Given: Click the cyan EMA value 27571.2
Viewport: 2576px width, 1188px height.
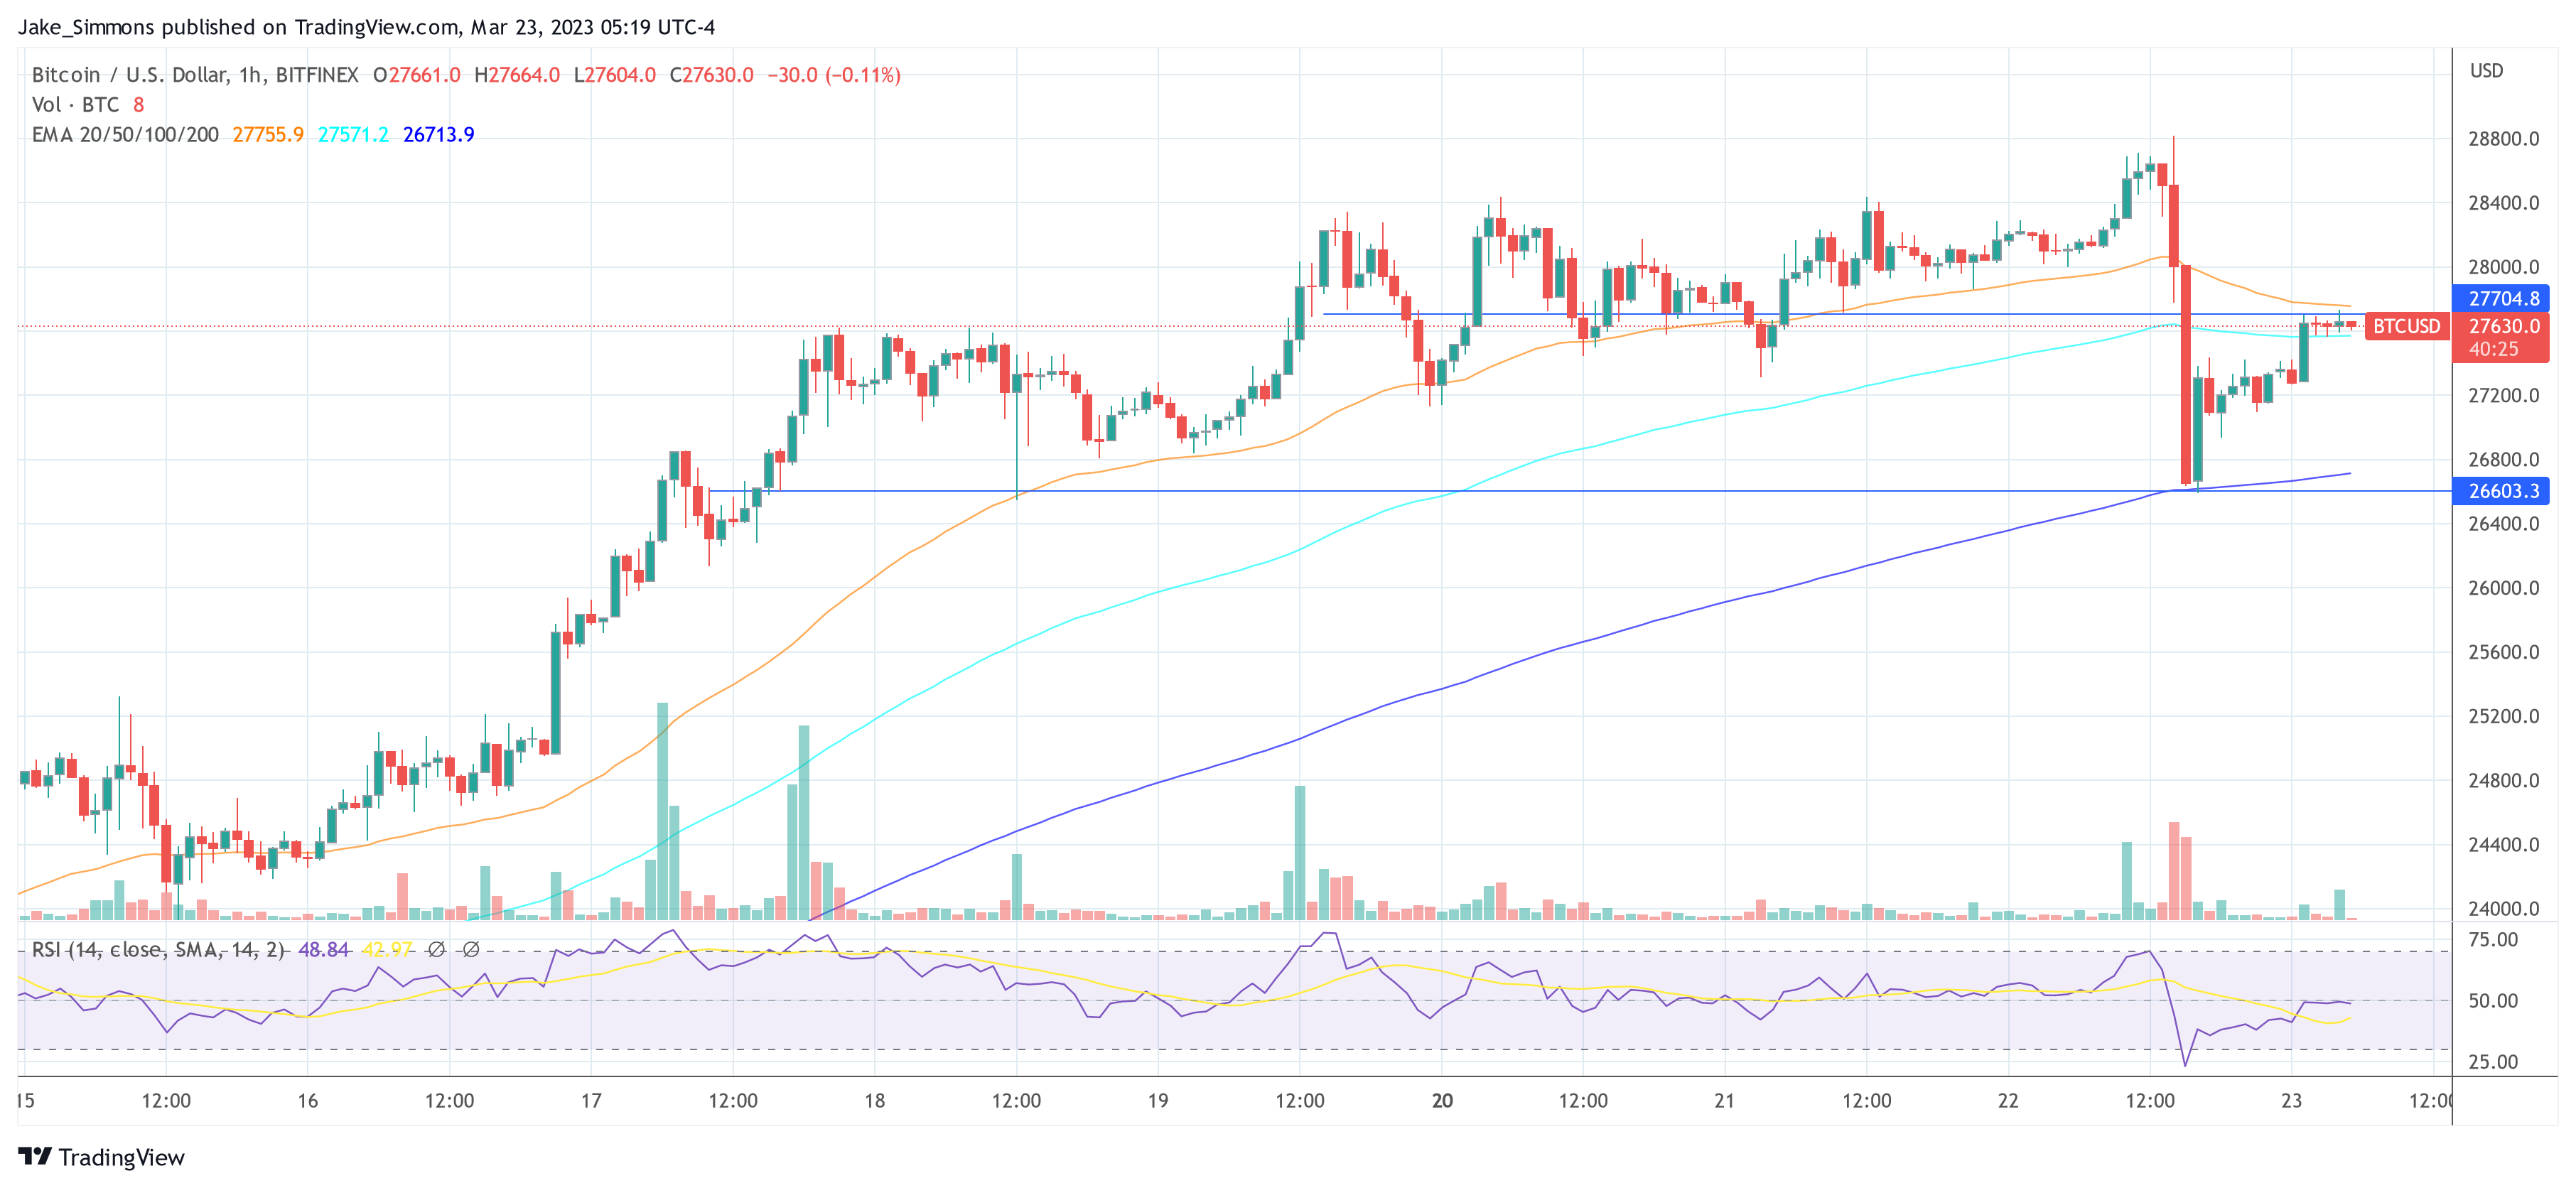Looking at the screenshot, I should (x=353, y=134).
